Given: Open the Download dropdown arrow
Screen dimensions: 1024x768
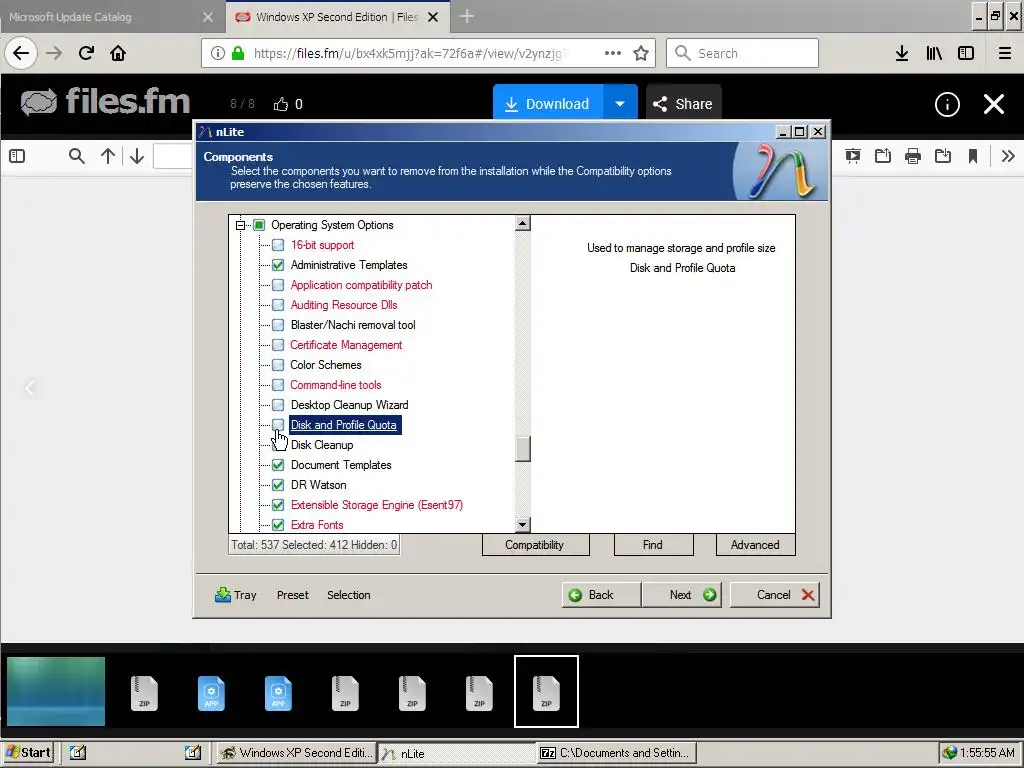Looking at the screenshot, I should coord(620,104).
